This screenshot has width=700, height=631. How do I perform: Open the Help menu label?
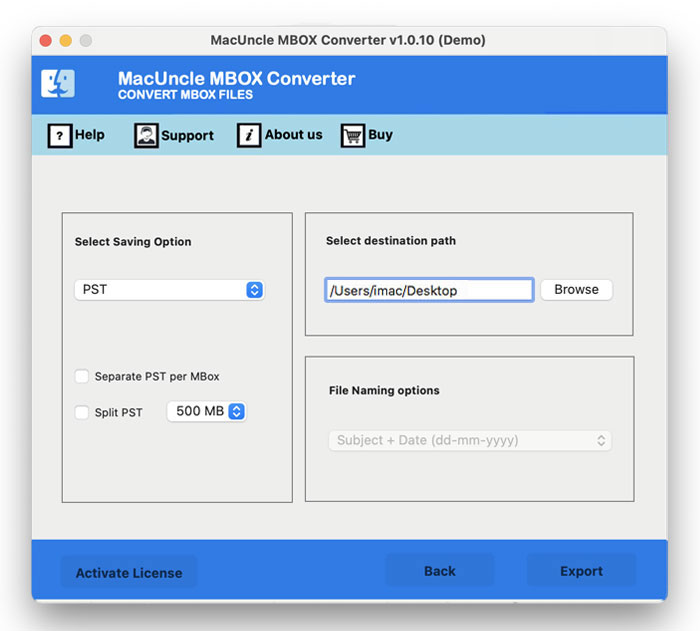(x=90, y=135)
